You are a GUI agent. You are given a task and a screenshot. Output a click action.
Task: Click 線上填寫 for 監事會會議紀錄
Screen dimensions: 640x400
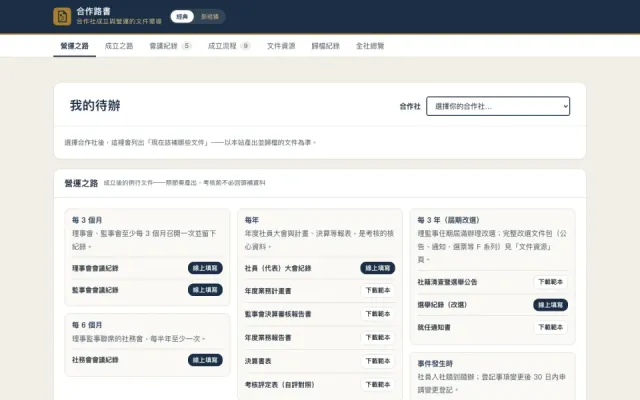(205, 290)
